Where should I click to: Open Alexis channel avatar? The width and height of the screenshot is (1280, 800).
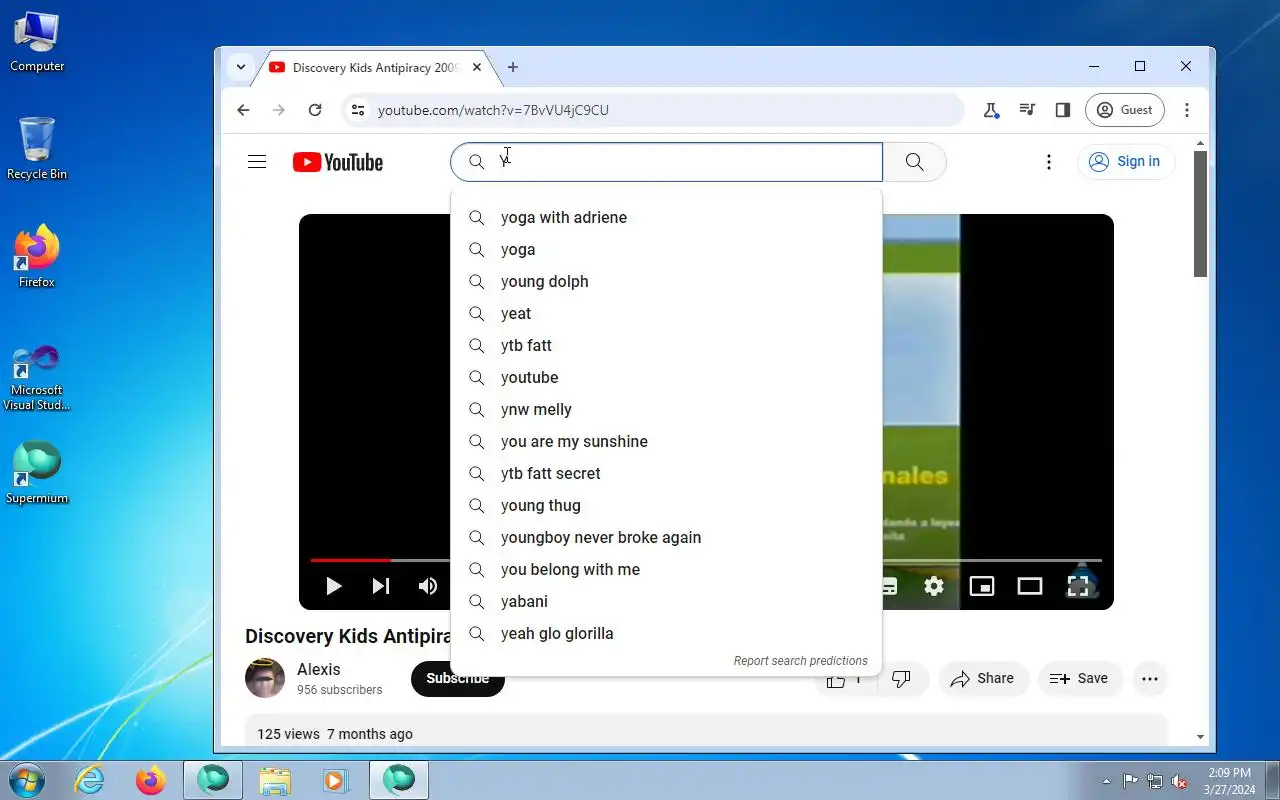265,678
